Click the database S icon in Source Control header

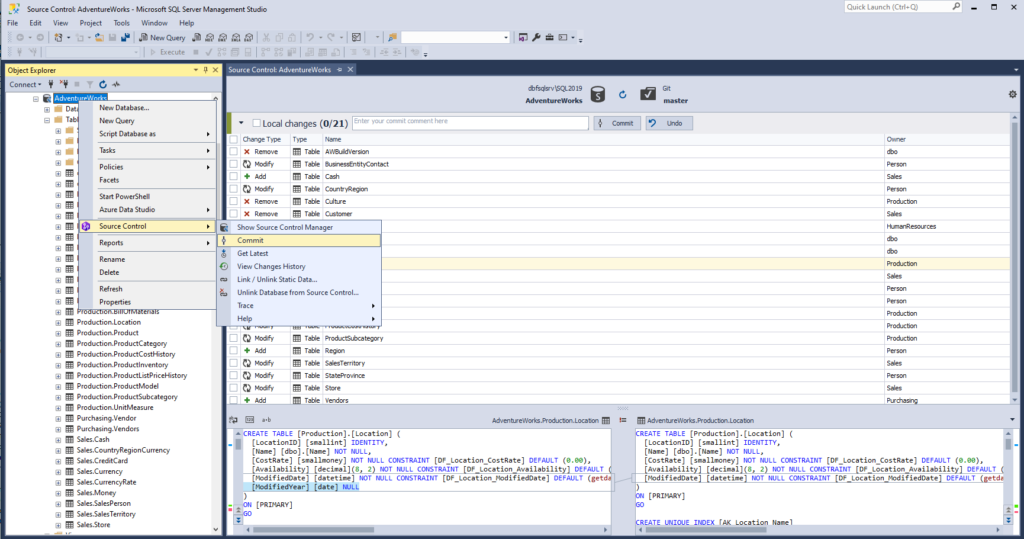click(598, 95)
